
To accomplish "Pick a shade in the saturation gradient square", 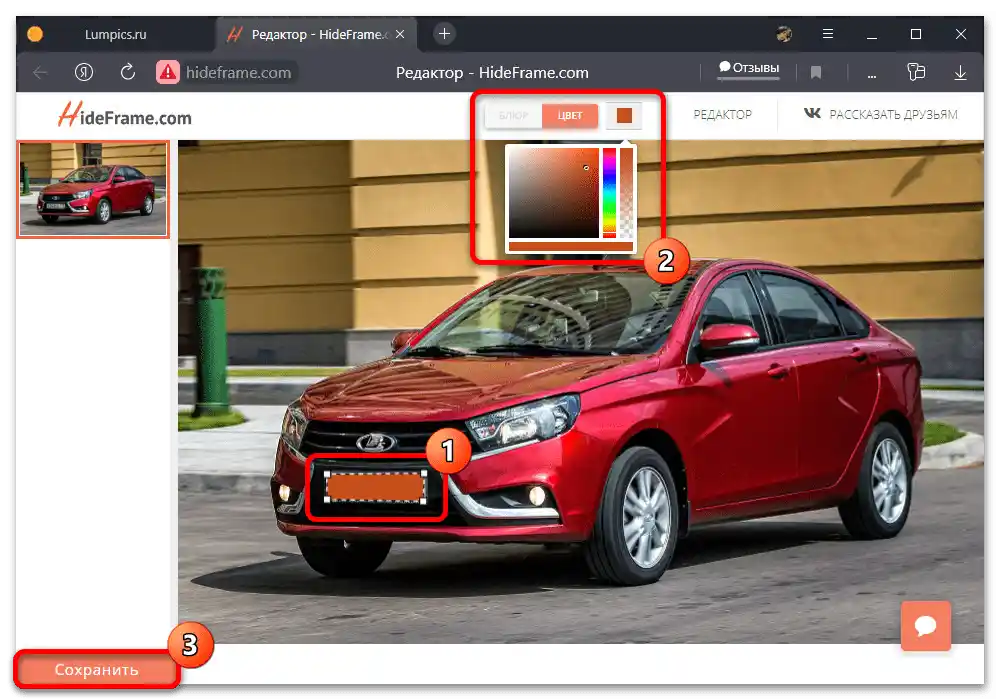I will (554, 193).
